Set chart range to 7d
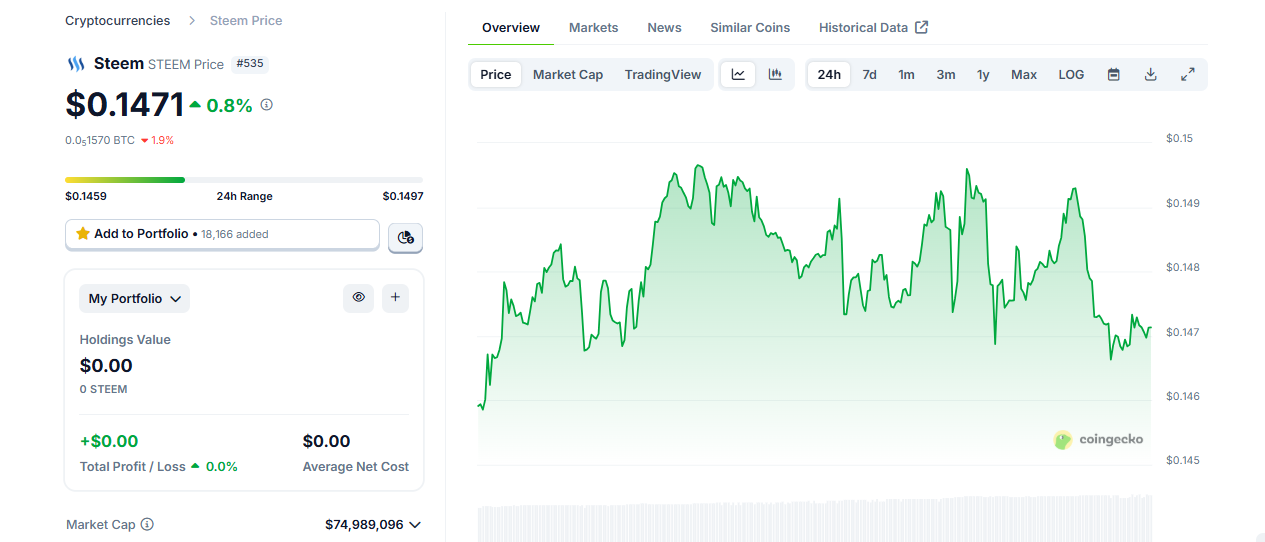Viewport: 1265px width, 542px height. tap(870, 74)
